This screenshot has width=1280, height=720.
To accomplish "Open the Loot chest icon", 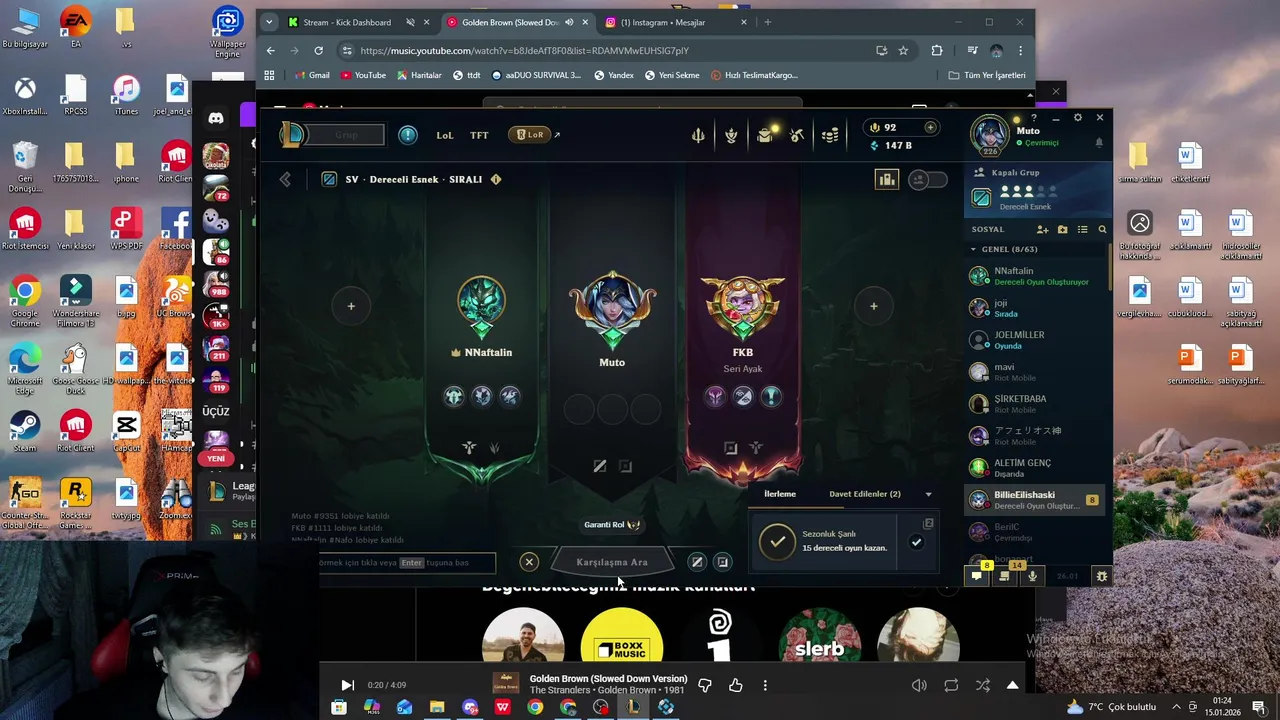I will pos(765,135).
